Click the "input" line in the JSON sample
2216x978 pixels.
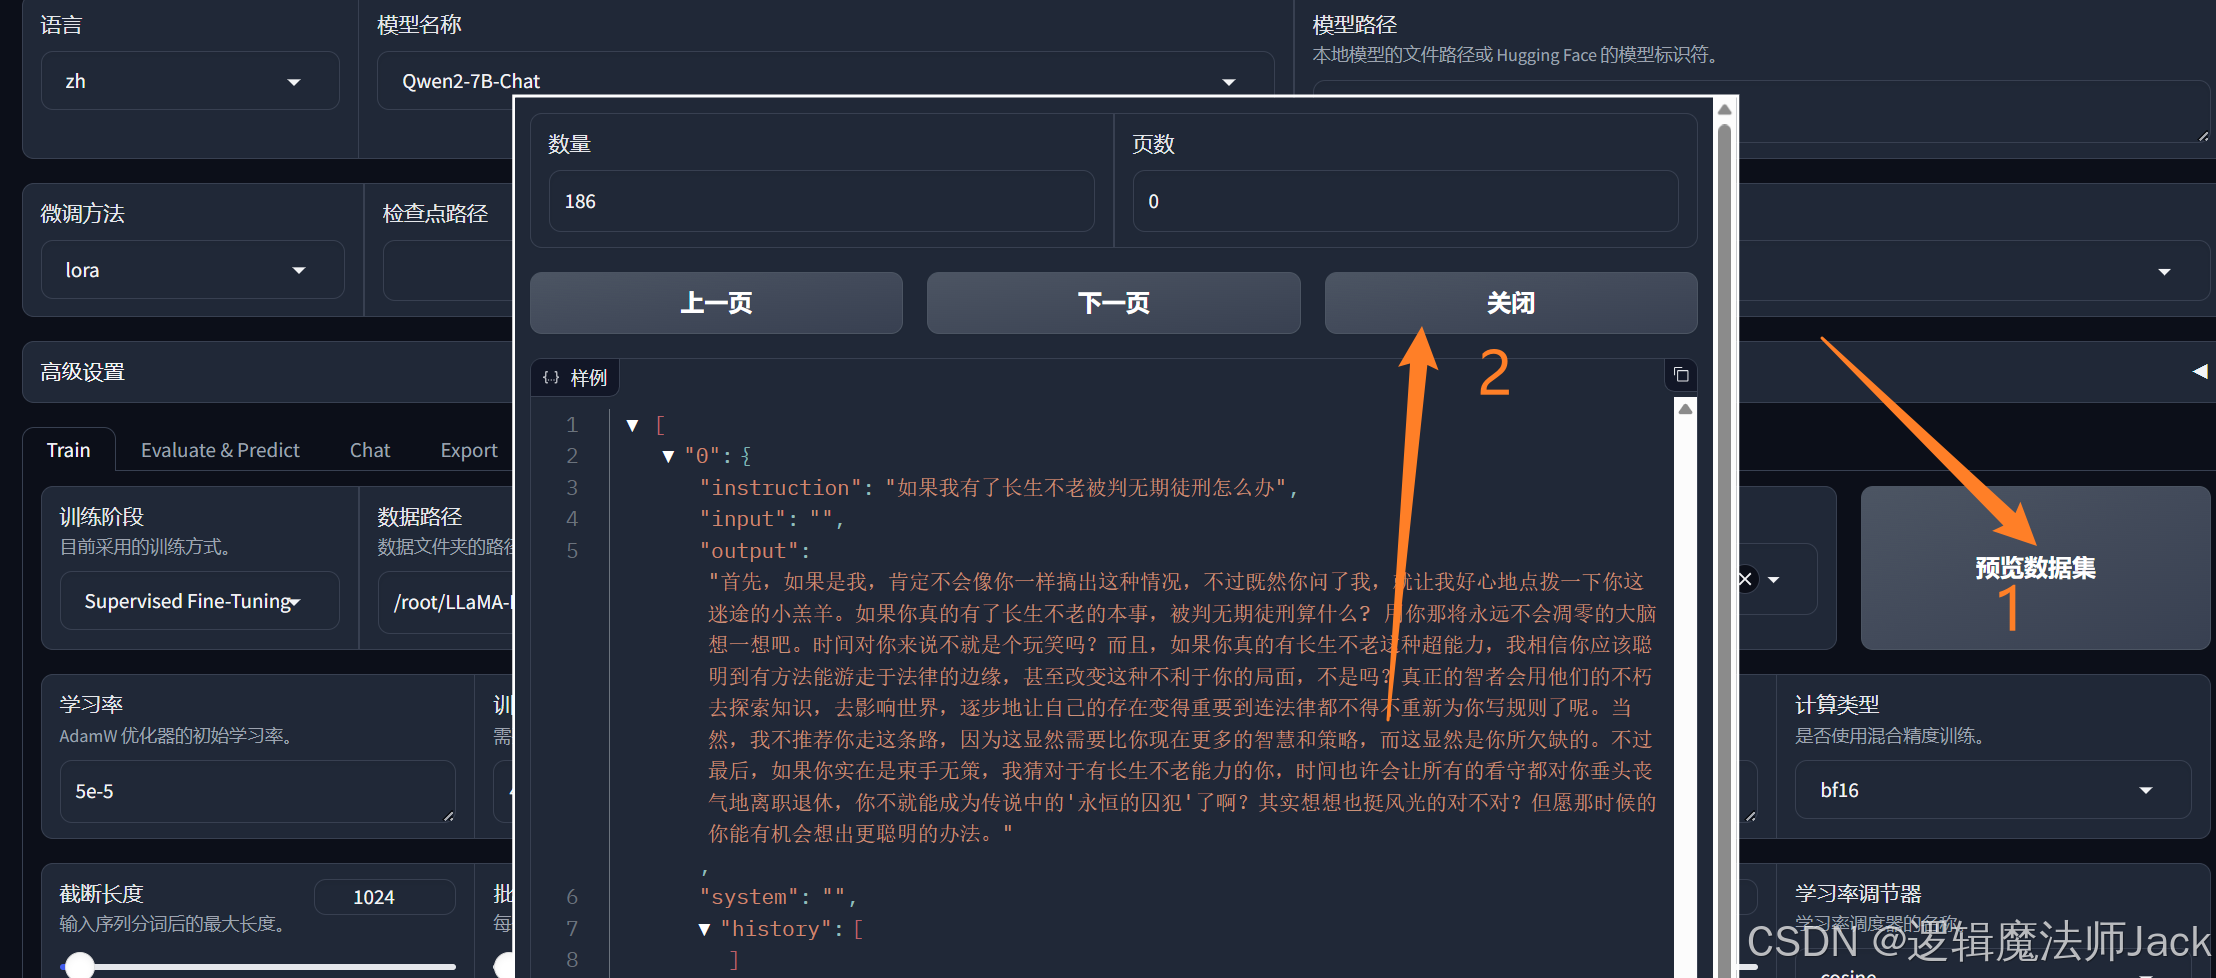(x=771, y=519)
